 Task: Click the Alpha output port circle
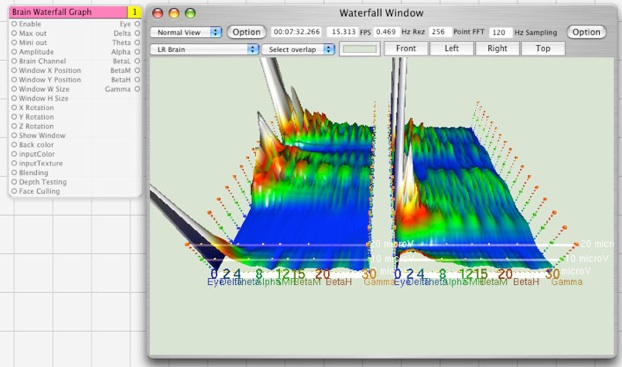click(x=137, y=52)
